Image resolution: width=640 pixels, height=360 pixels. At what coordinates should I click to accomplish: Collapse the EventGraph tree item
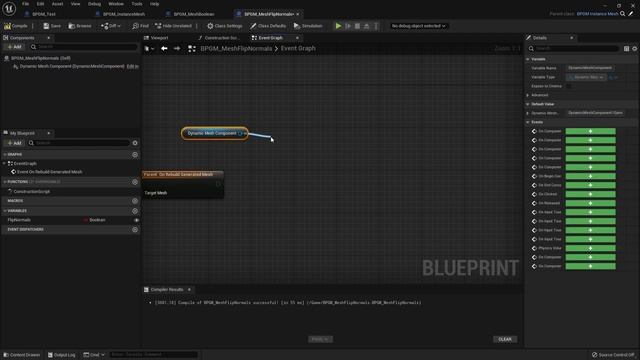(x=4, y=163)
